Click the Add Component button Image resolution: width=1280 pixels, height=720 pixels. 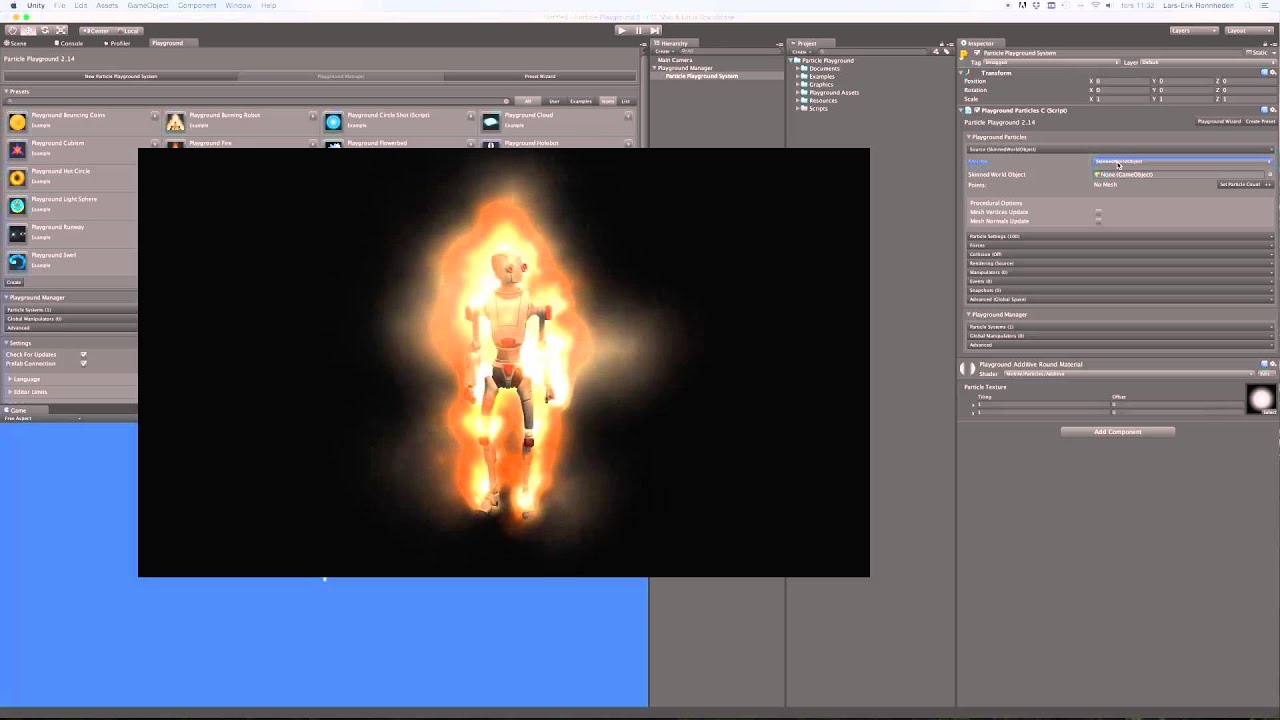pyautogui.click(x=1117, y=432)
